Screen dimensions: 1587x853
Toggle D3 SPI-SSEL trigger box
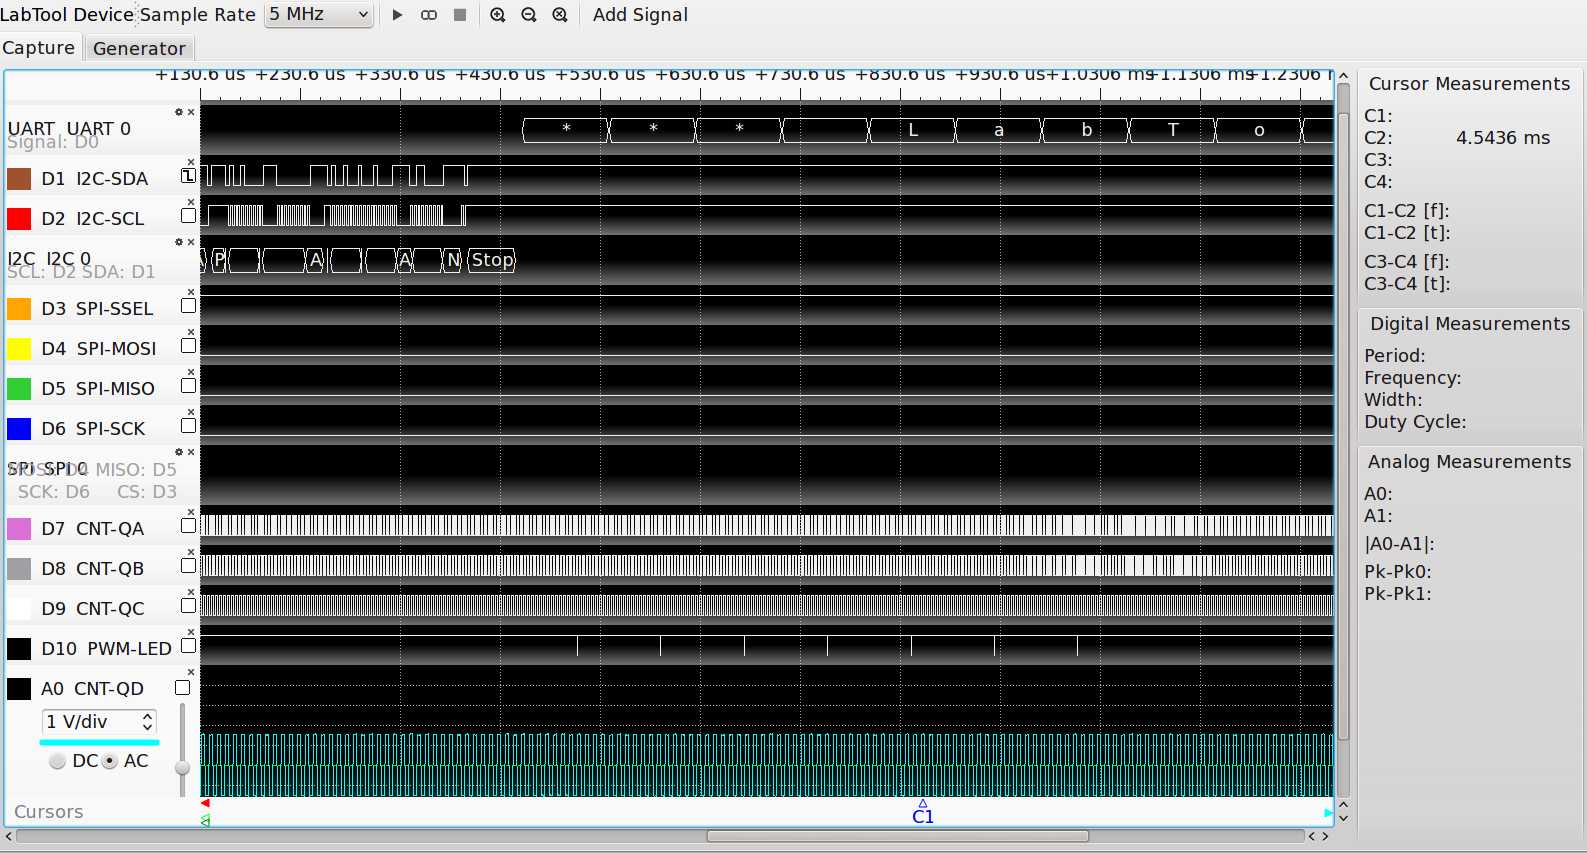tap(188, 306)
